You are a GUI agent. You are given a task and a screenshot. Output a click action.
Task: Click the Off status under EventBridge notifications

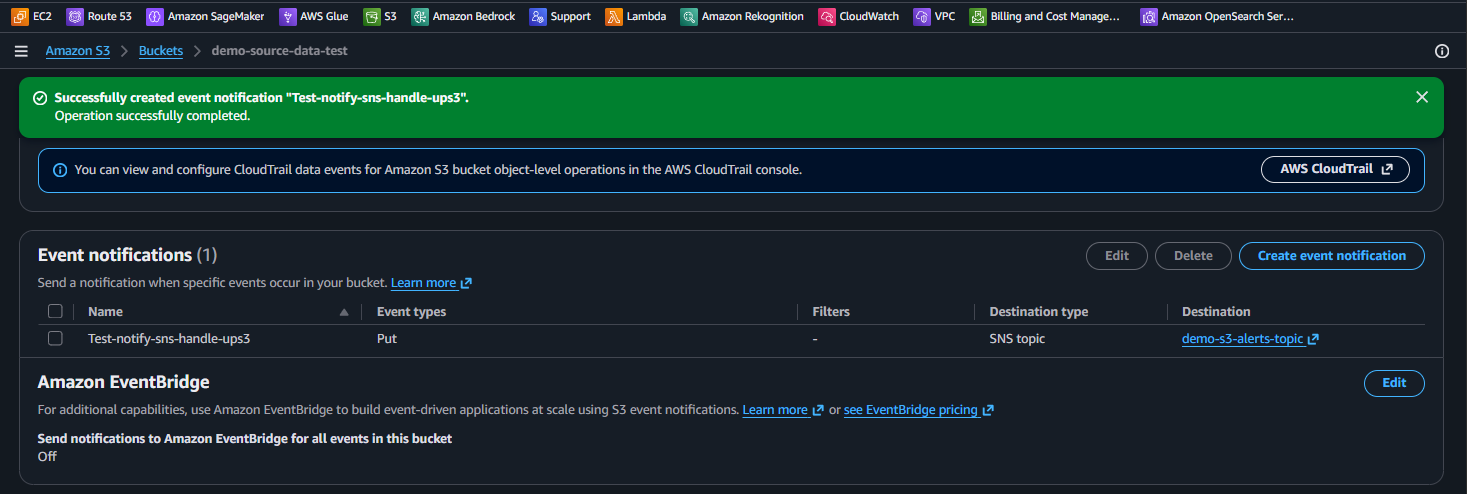click(47, 456)
